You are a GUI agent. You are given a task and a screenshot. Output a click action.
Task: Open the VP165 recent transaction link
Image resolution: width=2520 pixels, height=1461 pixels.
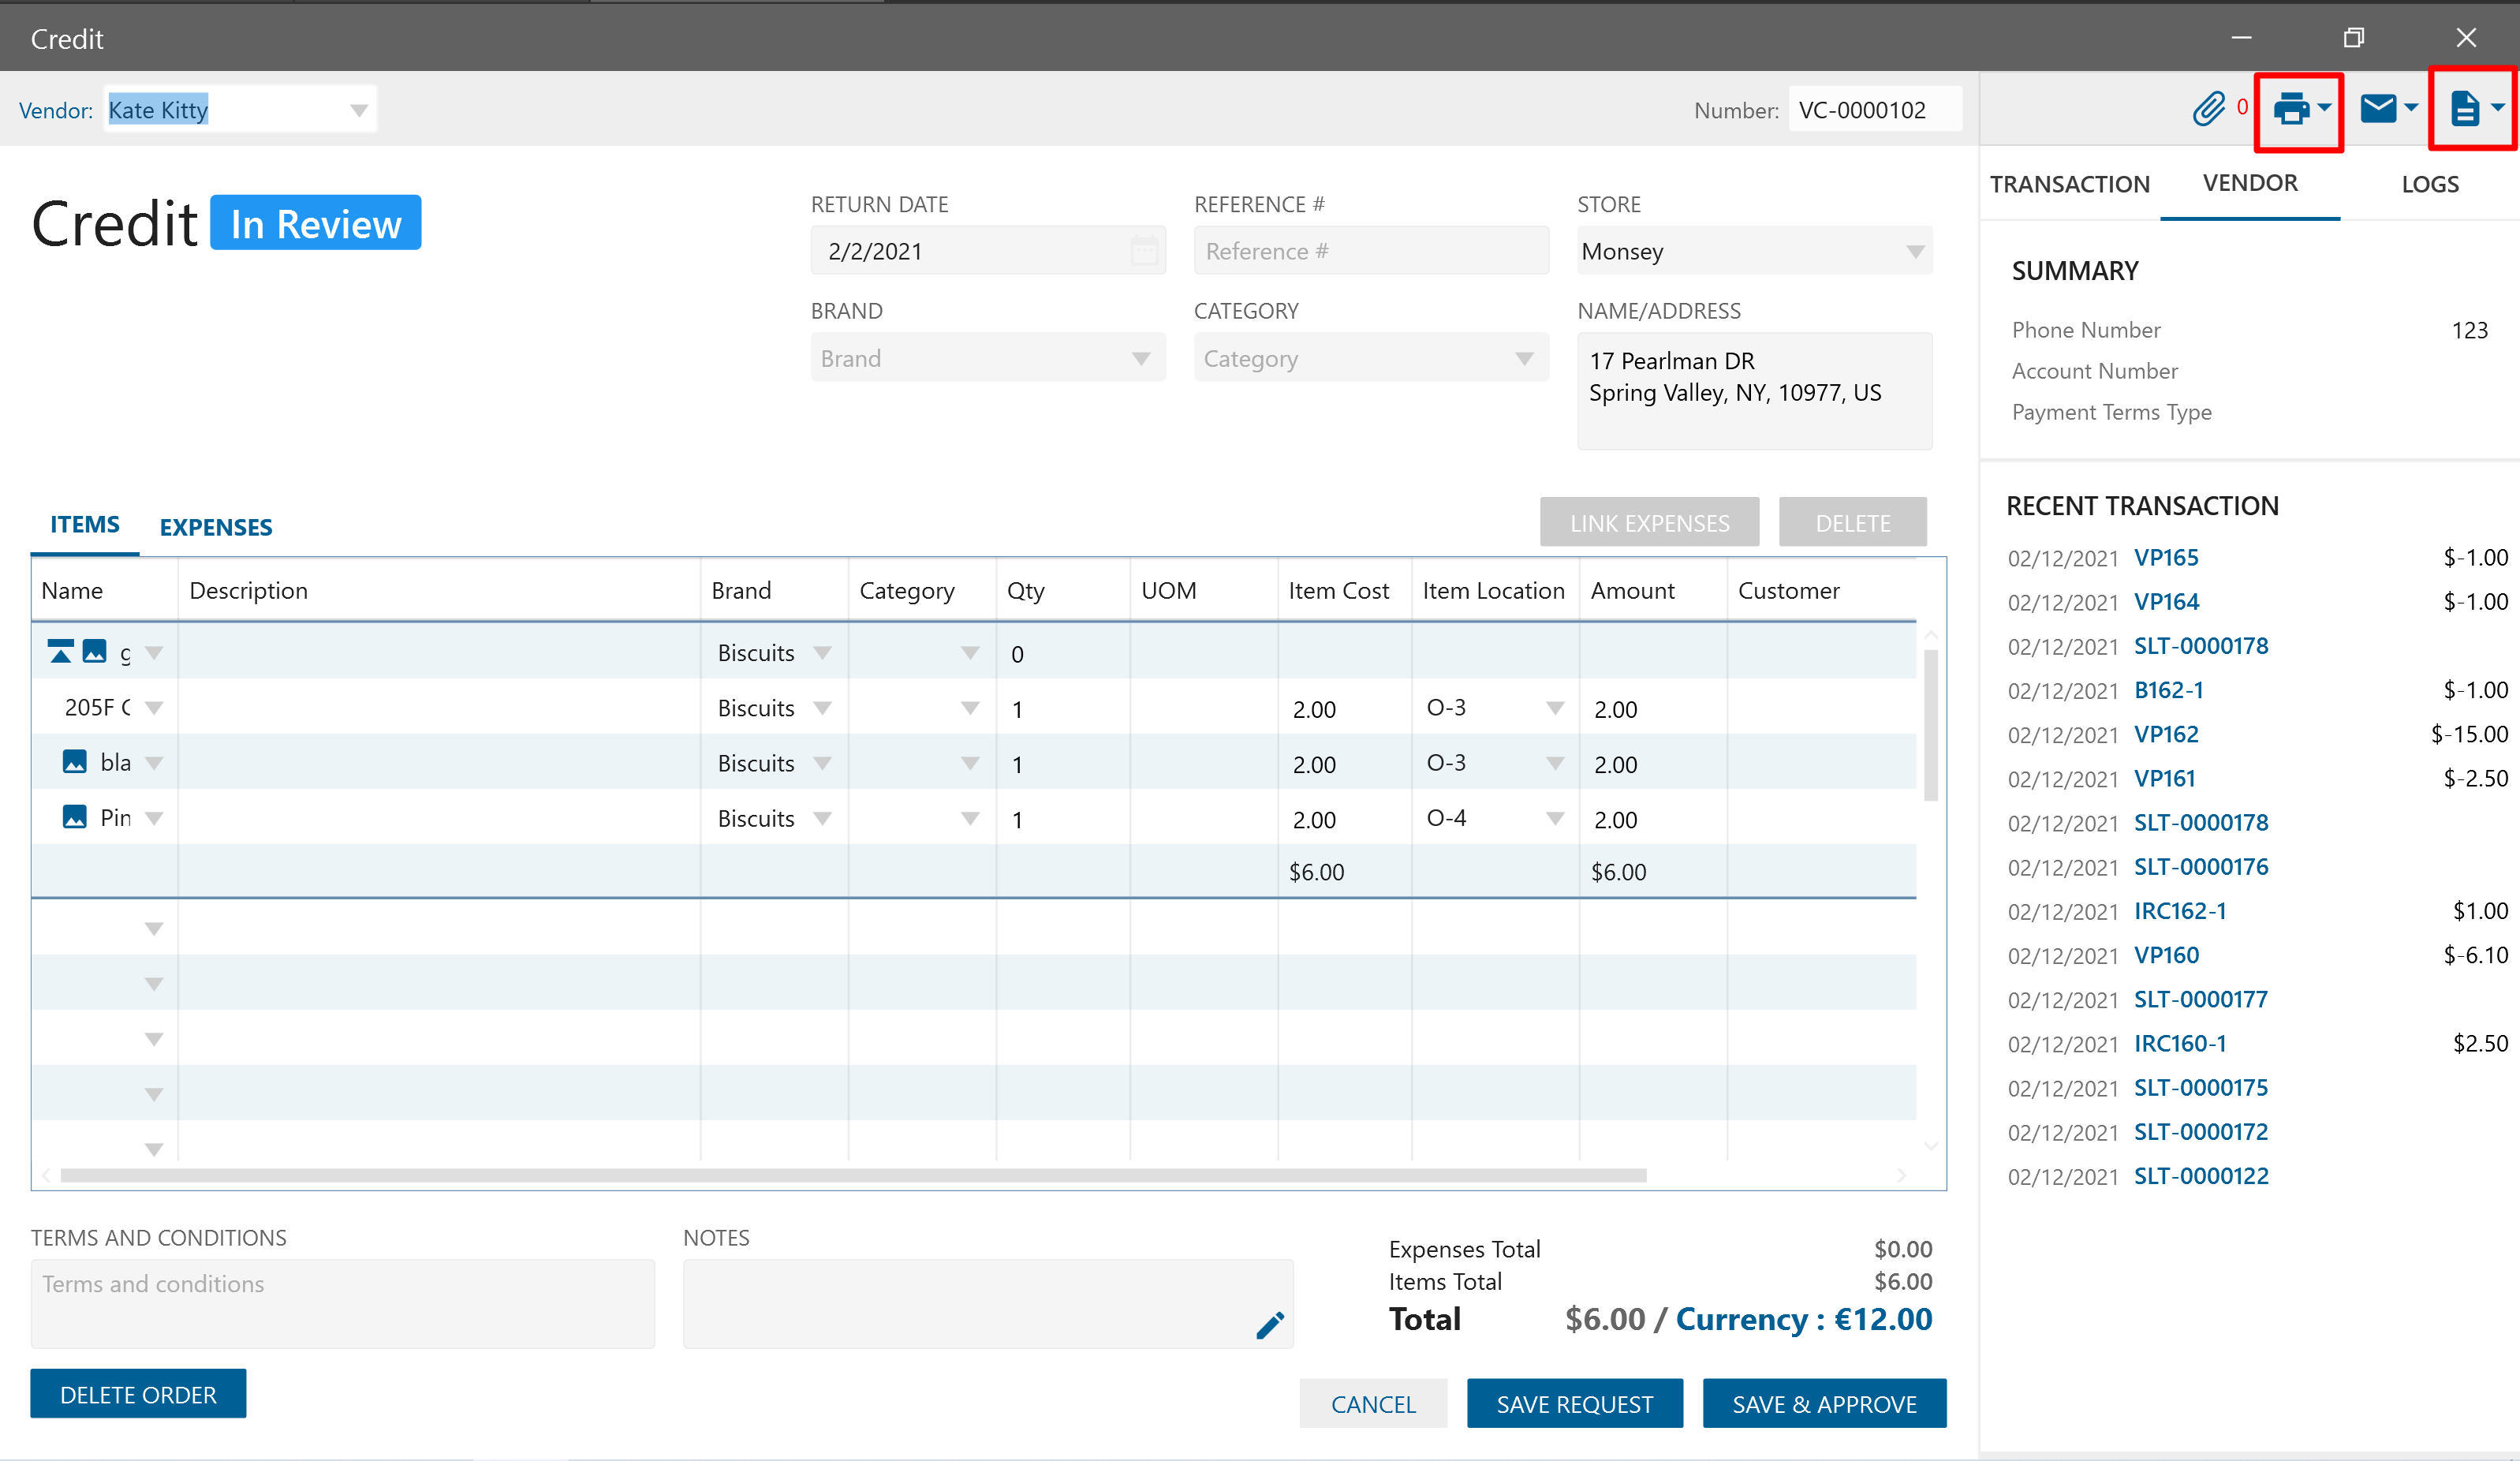[2165, 557]
